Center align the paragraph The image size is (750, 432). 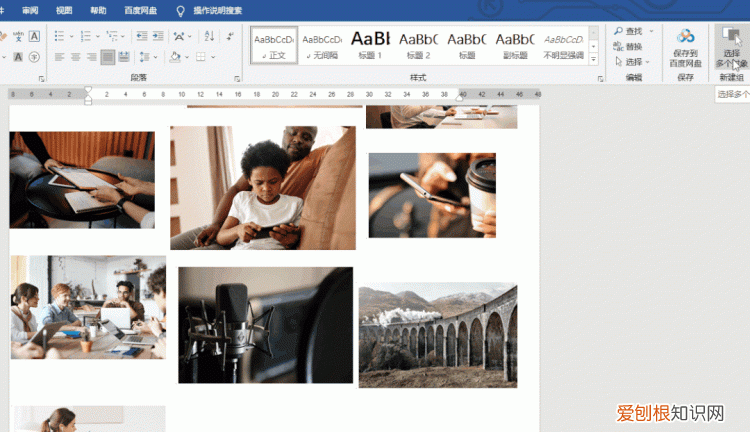[75, 57]
